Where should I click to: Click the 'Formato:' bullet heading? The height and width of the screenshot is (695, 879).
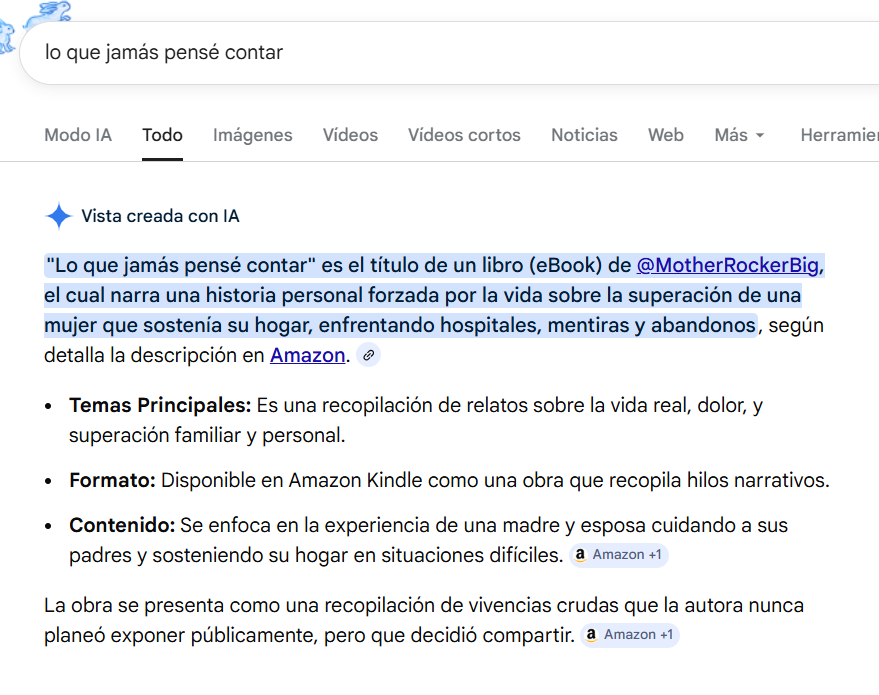[112, 480]
